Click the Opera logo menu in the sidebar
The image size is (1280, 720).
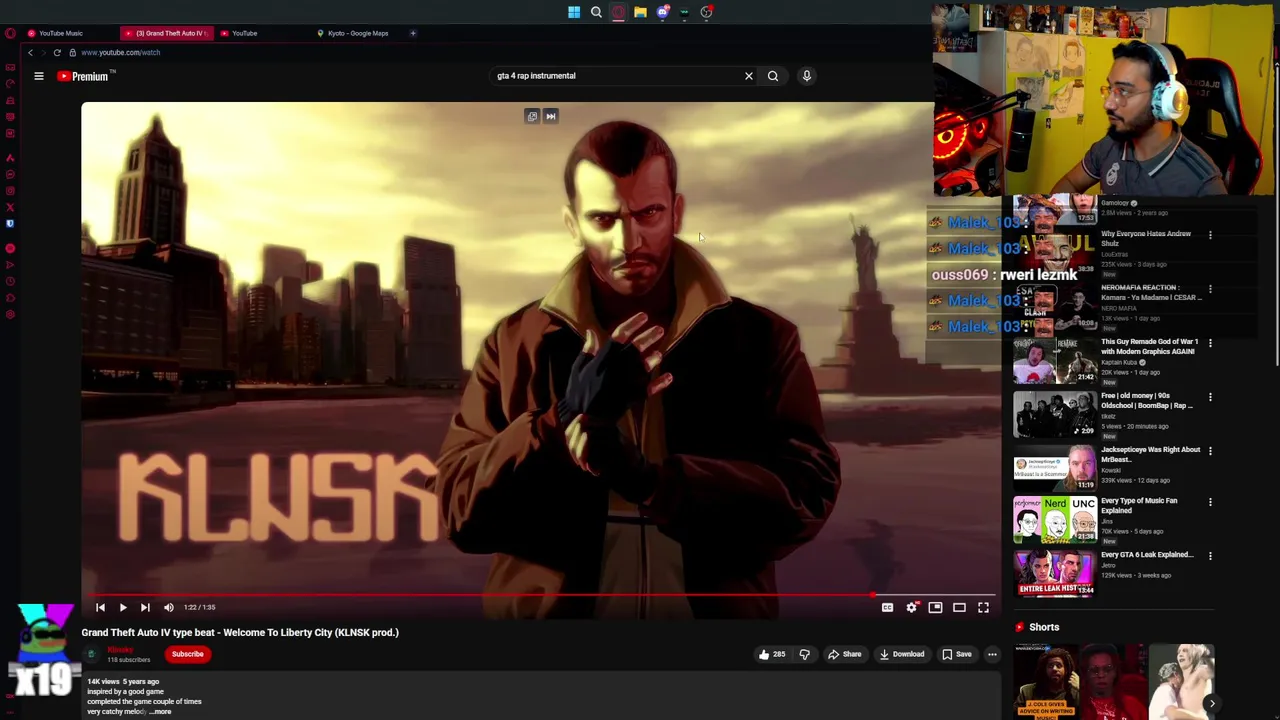coord(10,33)
